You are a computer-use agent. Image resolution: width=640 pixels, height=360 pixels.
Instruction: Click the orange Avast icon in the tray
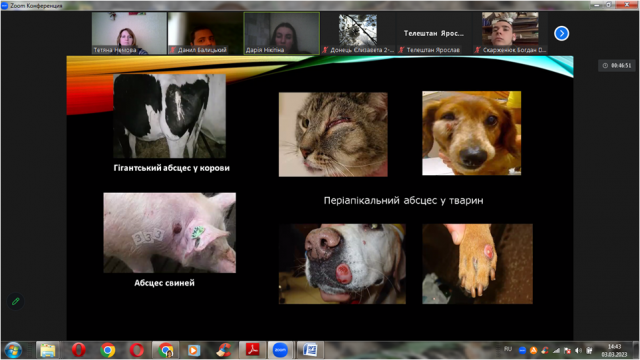533,351
